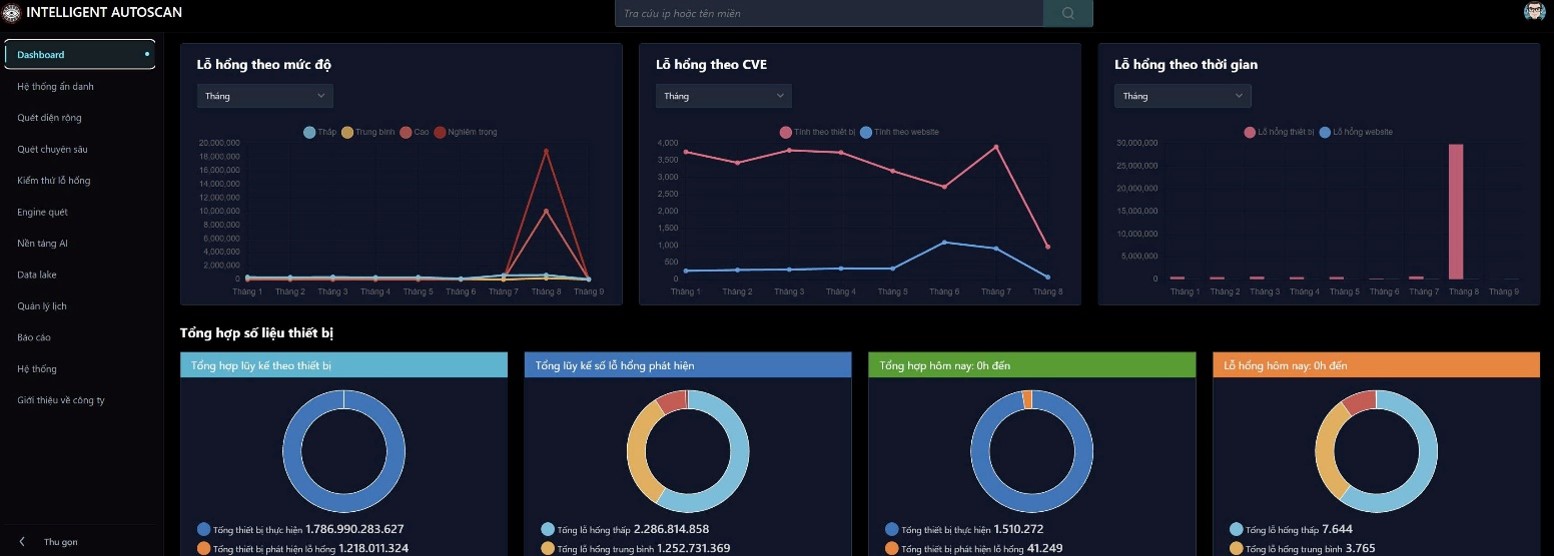Click orange swatch beside 1.218.011.324
The height and width of the screenshot is (556, 1554).
204,548
